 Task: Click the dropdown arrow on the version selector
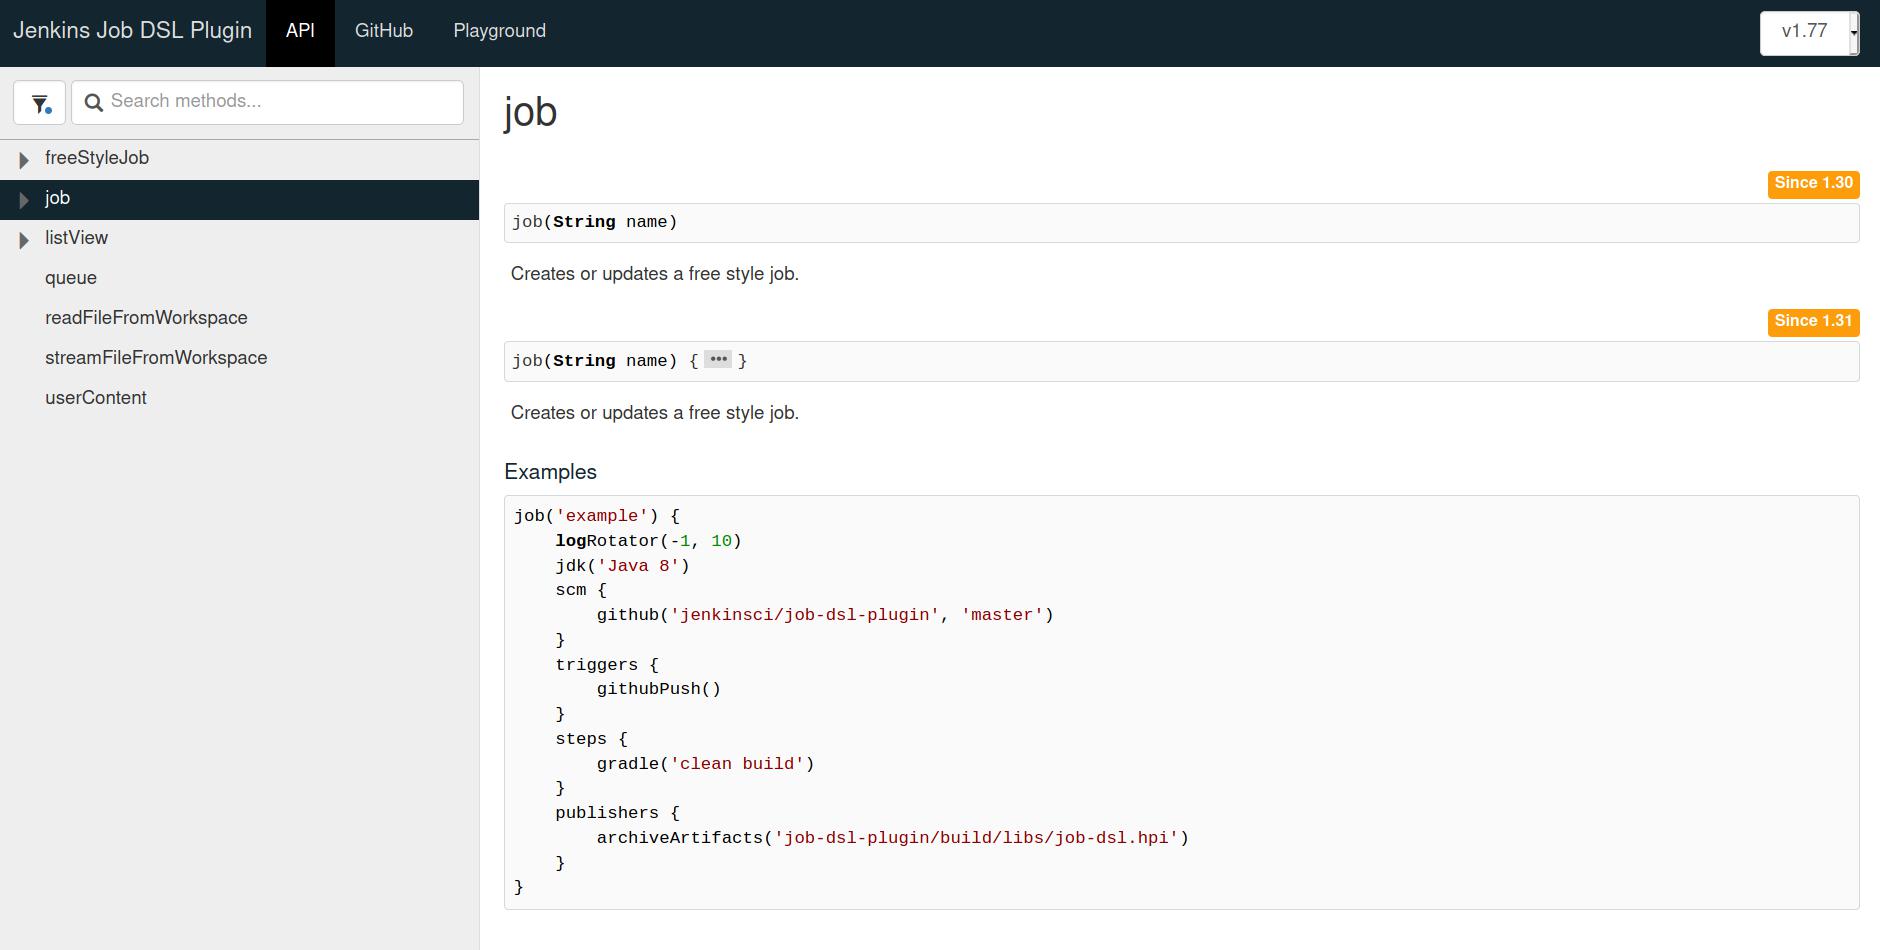pos(1855,31)
